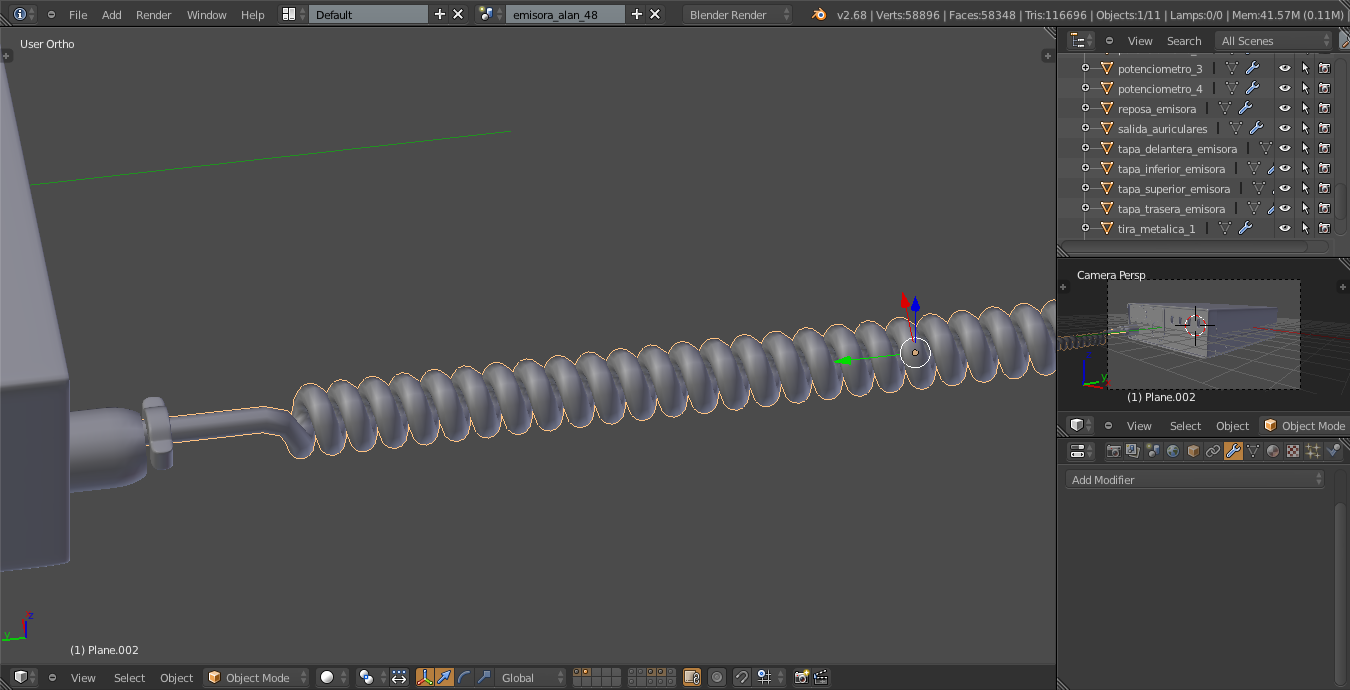Click the OpenGL render animation clapper icon
Image resolution: width=1350 pixels, height=690 pixels.
(821, 677)
